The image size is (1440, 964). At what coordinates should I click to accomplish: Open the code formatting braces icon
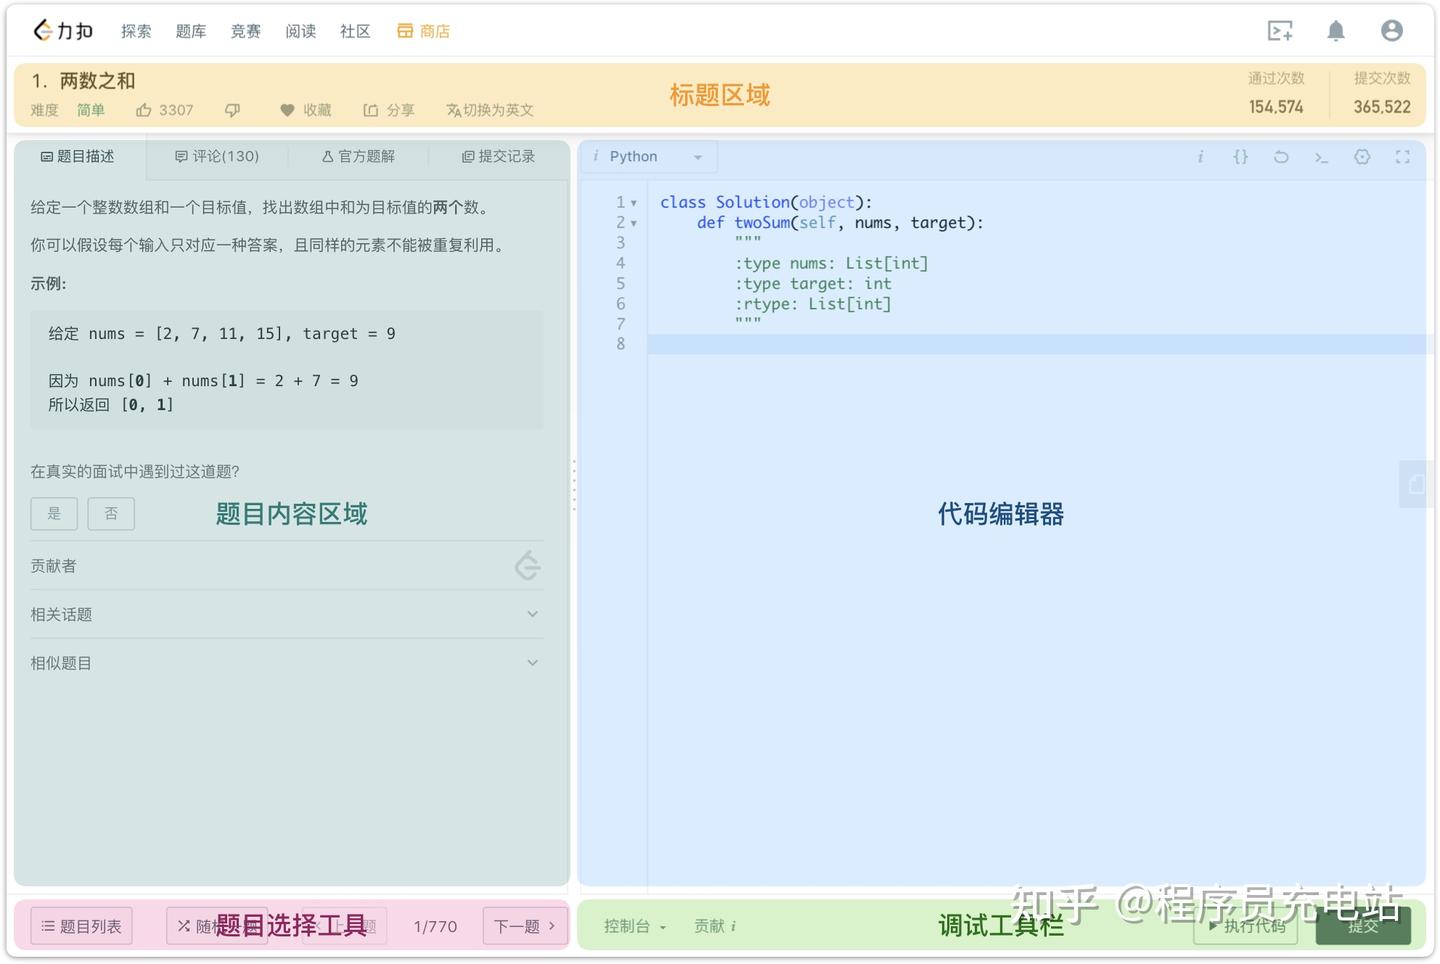pyautogui.click(x=1241, y=157)
